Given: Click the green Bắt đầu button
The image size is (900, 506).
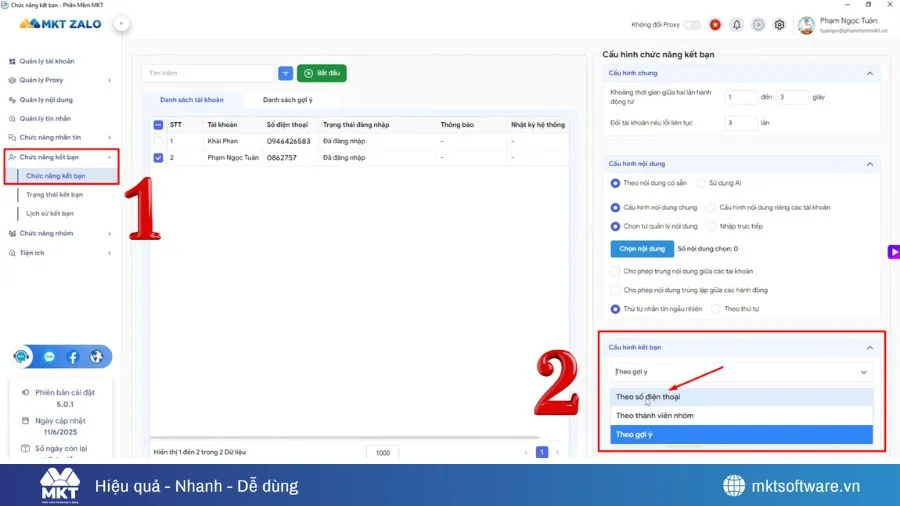Looking at the screenshot, I should click(x=321, y=73).
